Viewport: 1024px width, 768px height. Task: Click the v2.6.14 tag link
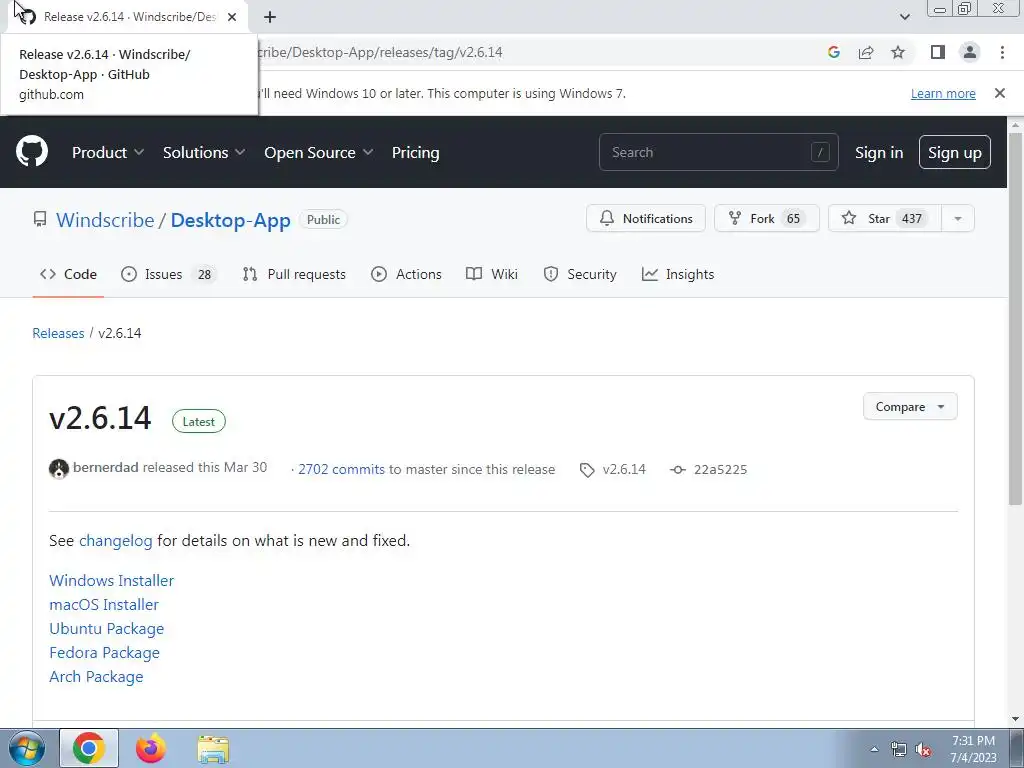(613, 469)
